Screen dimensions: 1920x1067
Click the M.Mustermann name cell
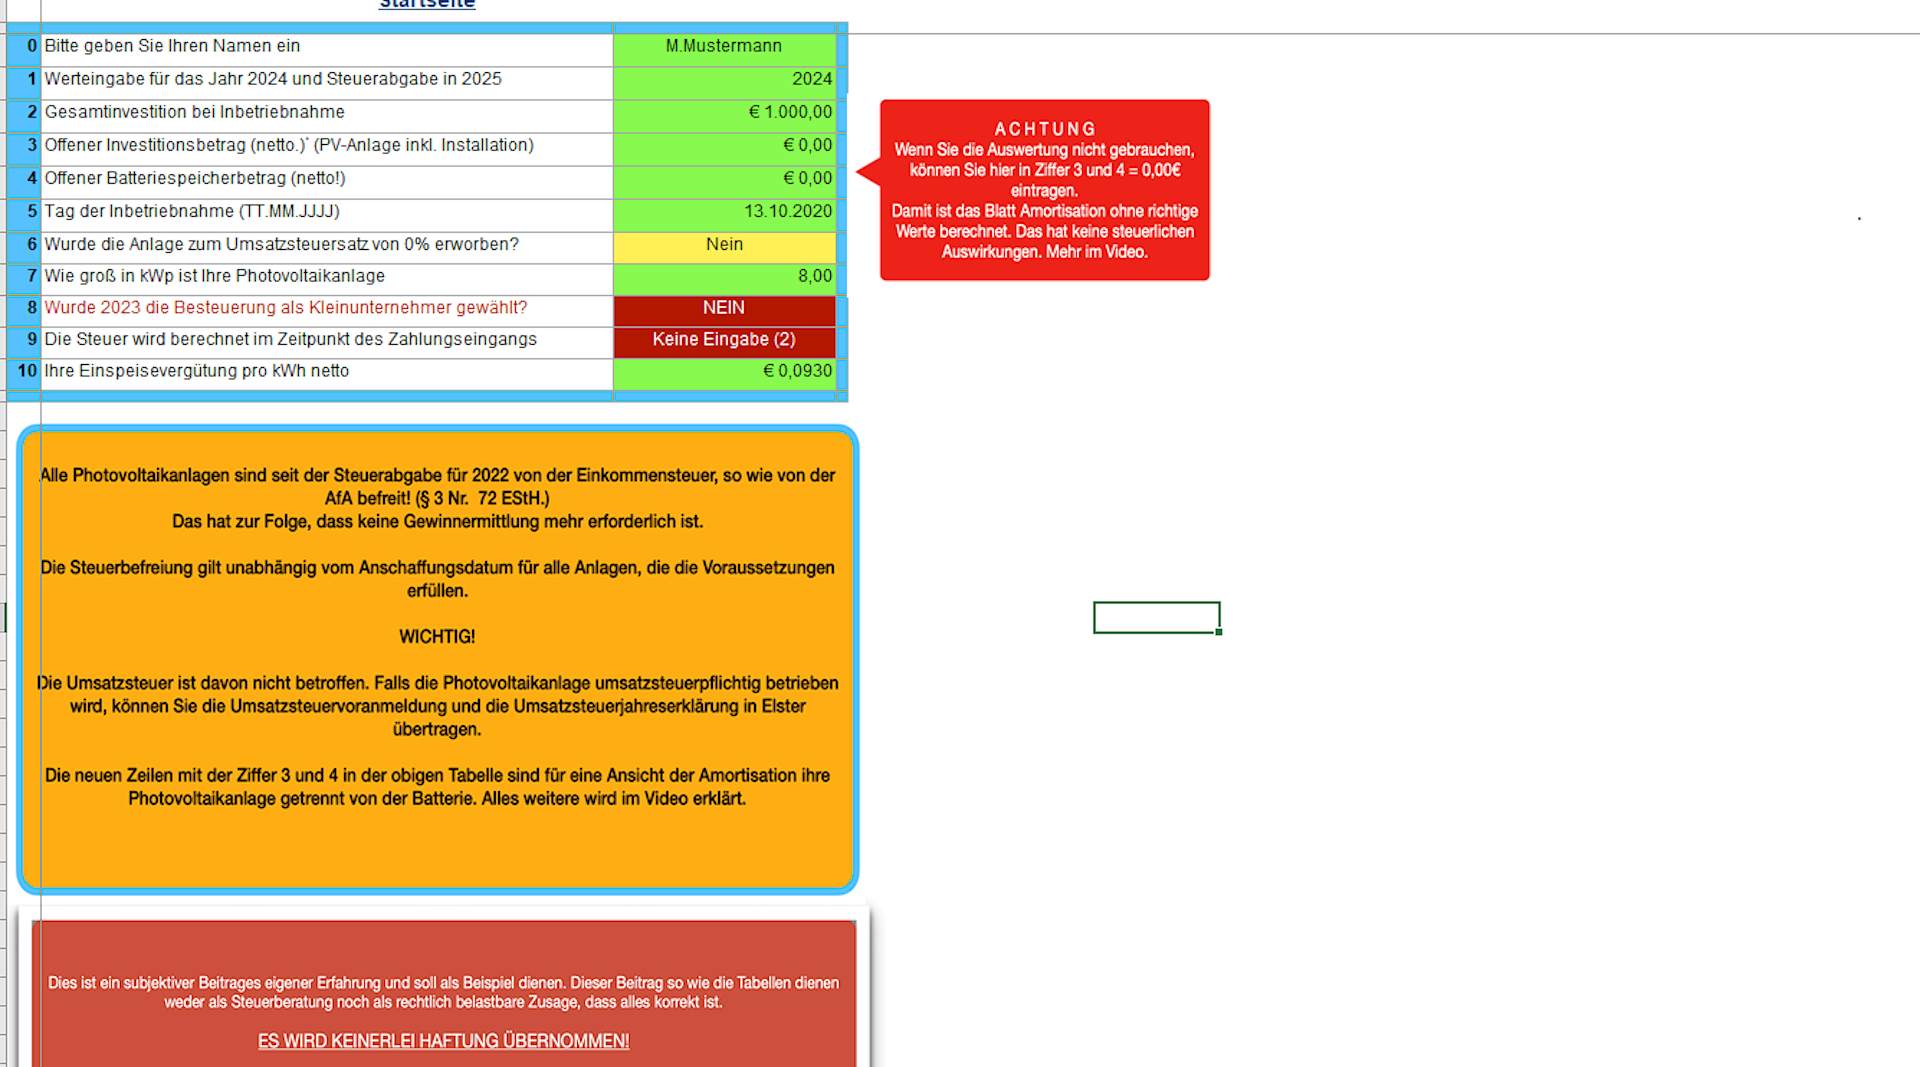coord(724,47)
